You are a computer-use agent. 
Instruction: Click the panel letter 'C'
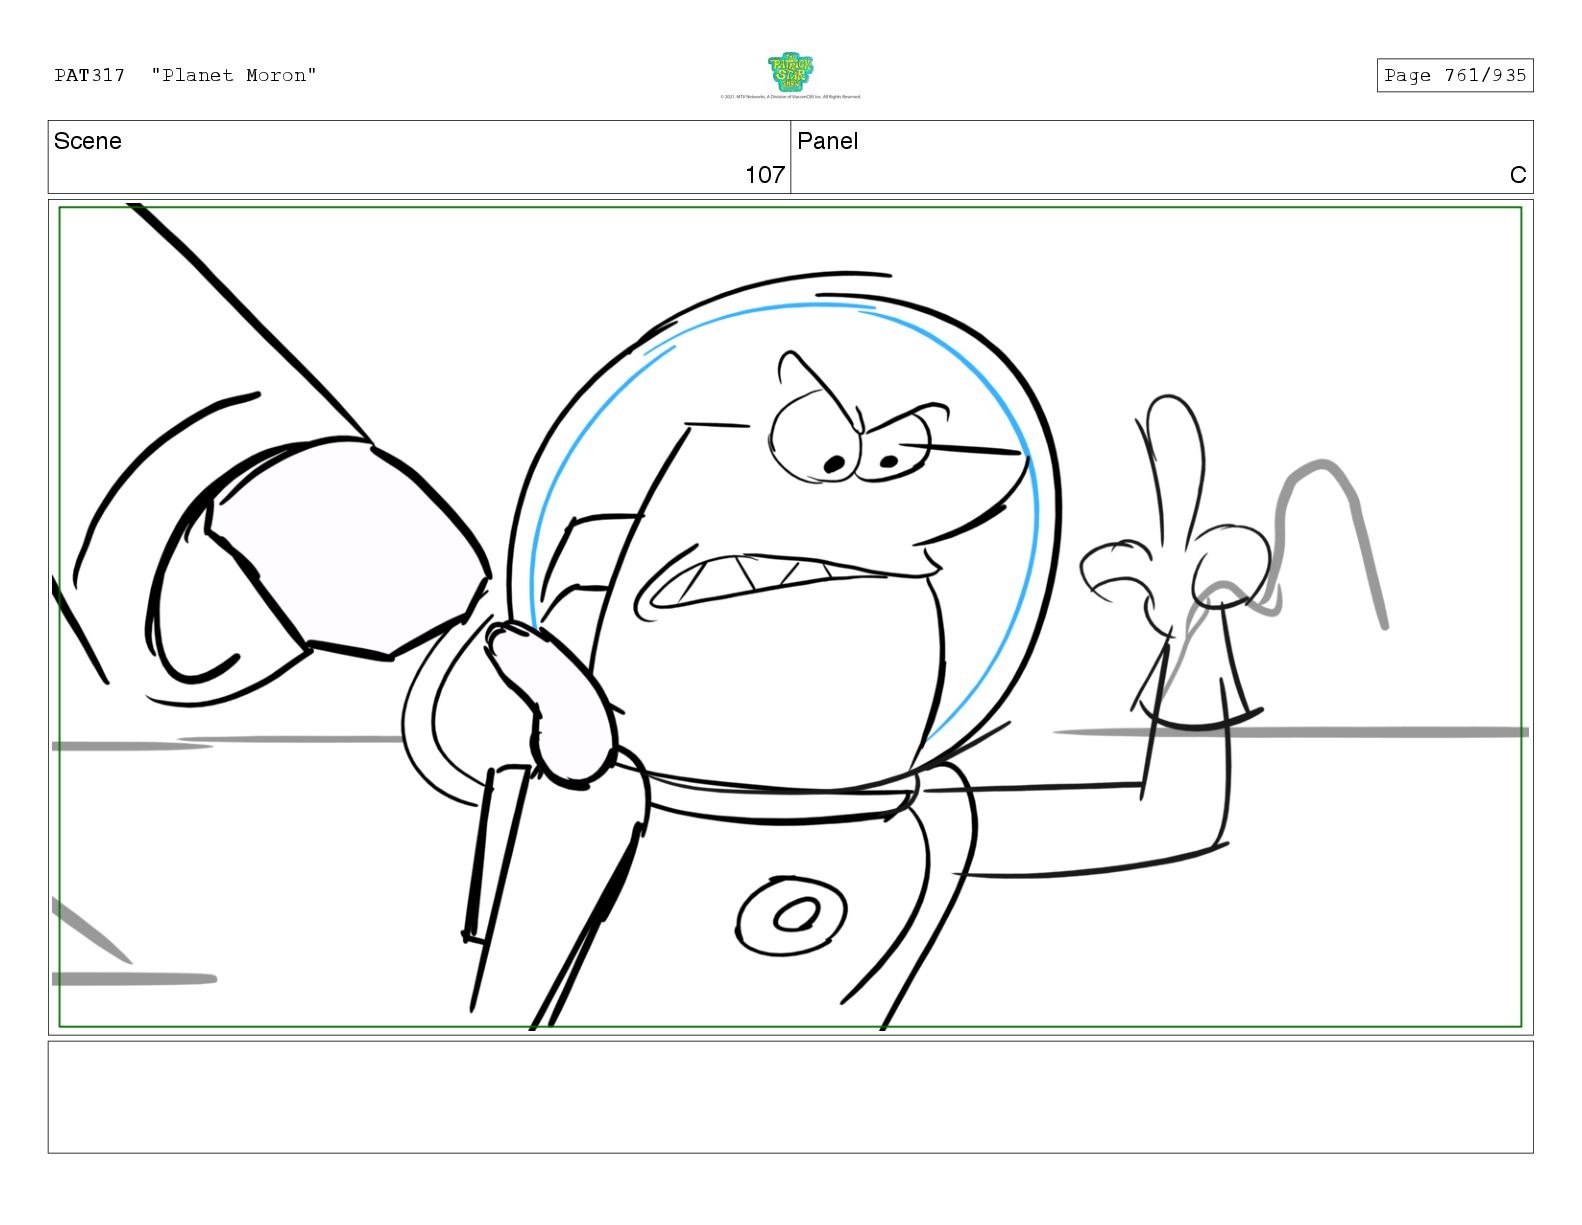(x=1518, y=175)
